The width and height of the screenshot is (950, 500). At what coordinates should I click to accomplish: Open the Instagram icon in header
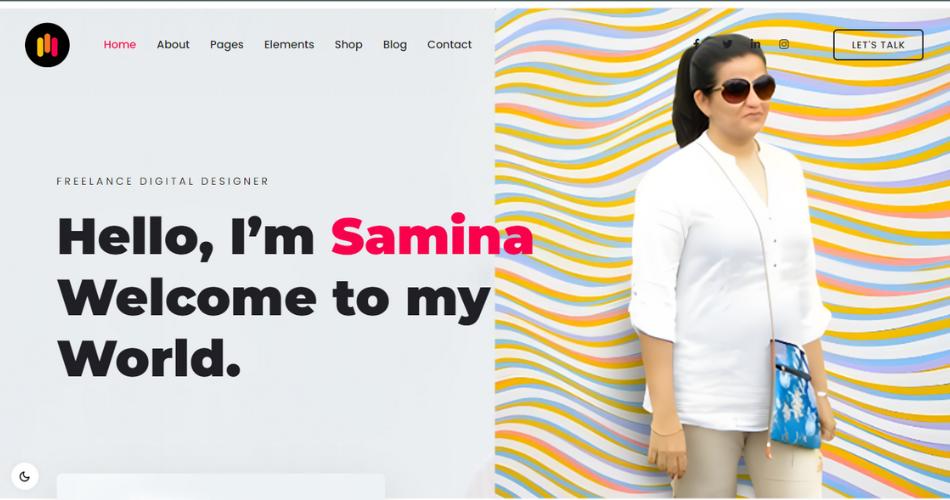point(784,44)
